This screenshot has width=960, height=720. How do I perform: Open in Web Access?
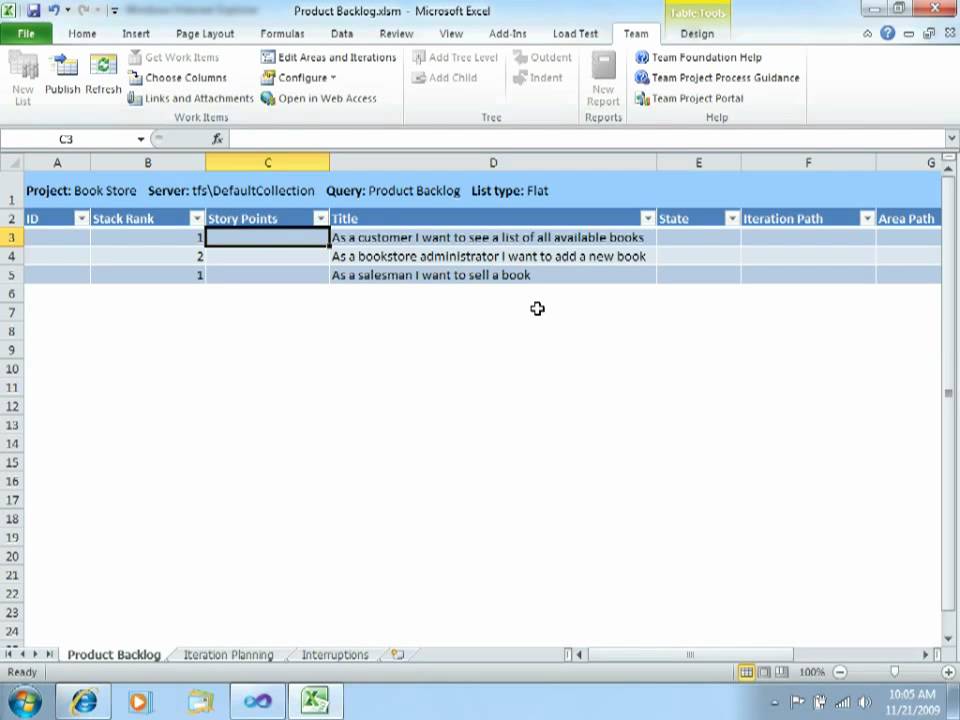(x=318, y=99)
